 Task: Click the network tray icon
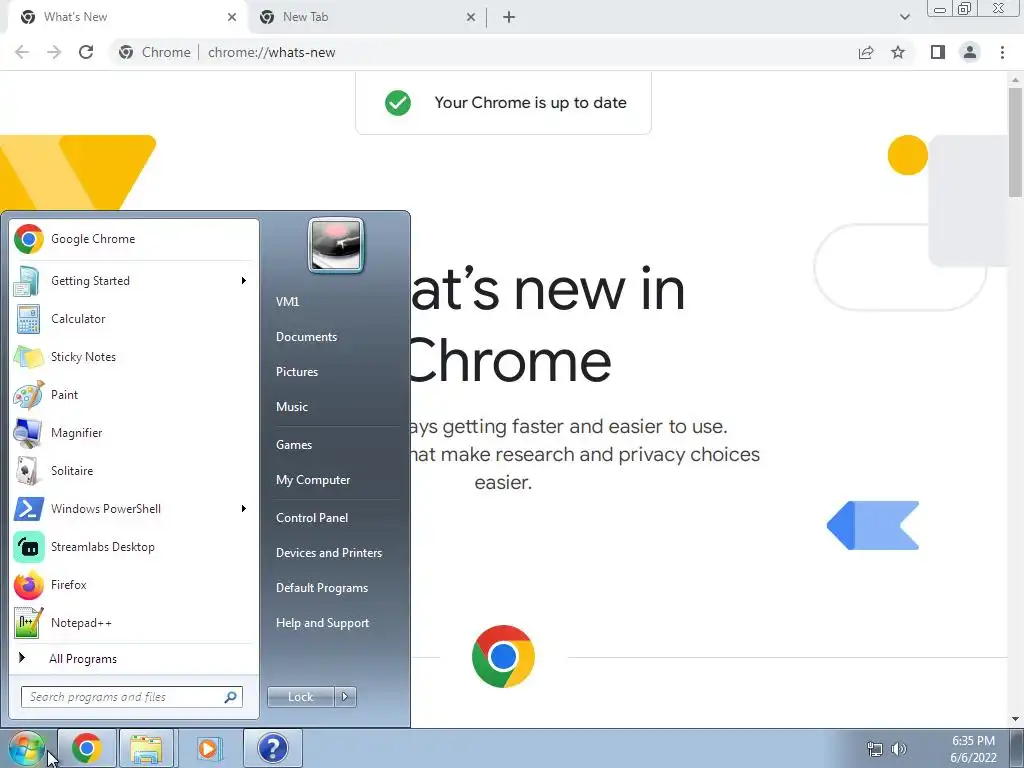[874, 749]
